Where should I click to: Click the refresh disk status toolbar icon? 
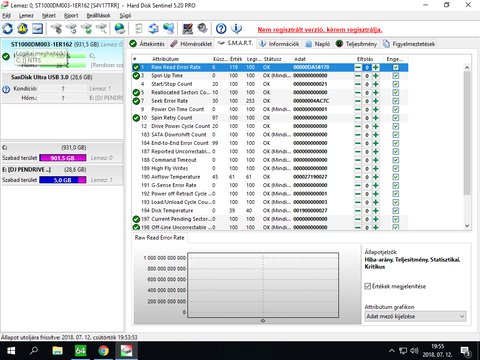[x=8, y=29]
